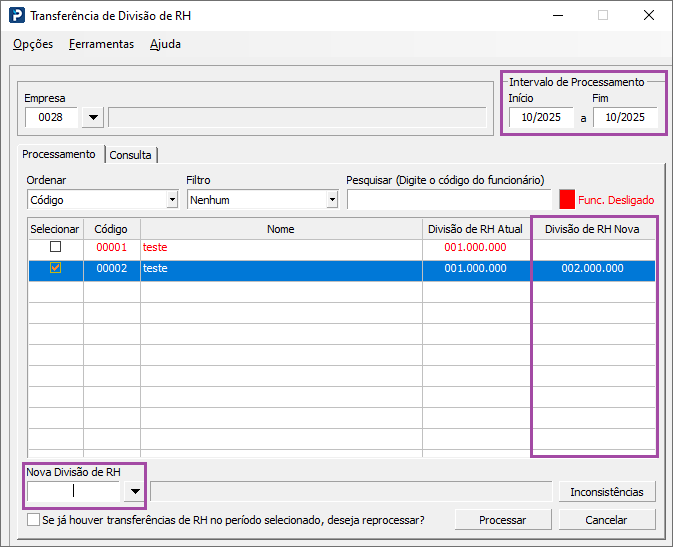
Task: Select the Processamento tab
Action: (x=59, y=154)
